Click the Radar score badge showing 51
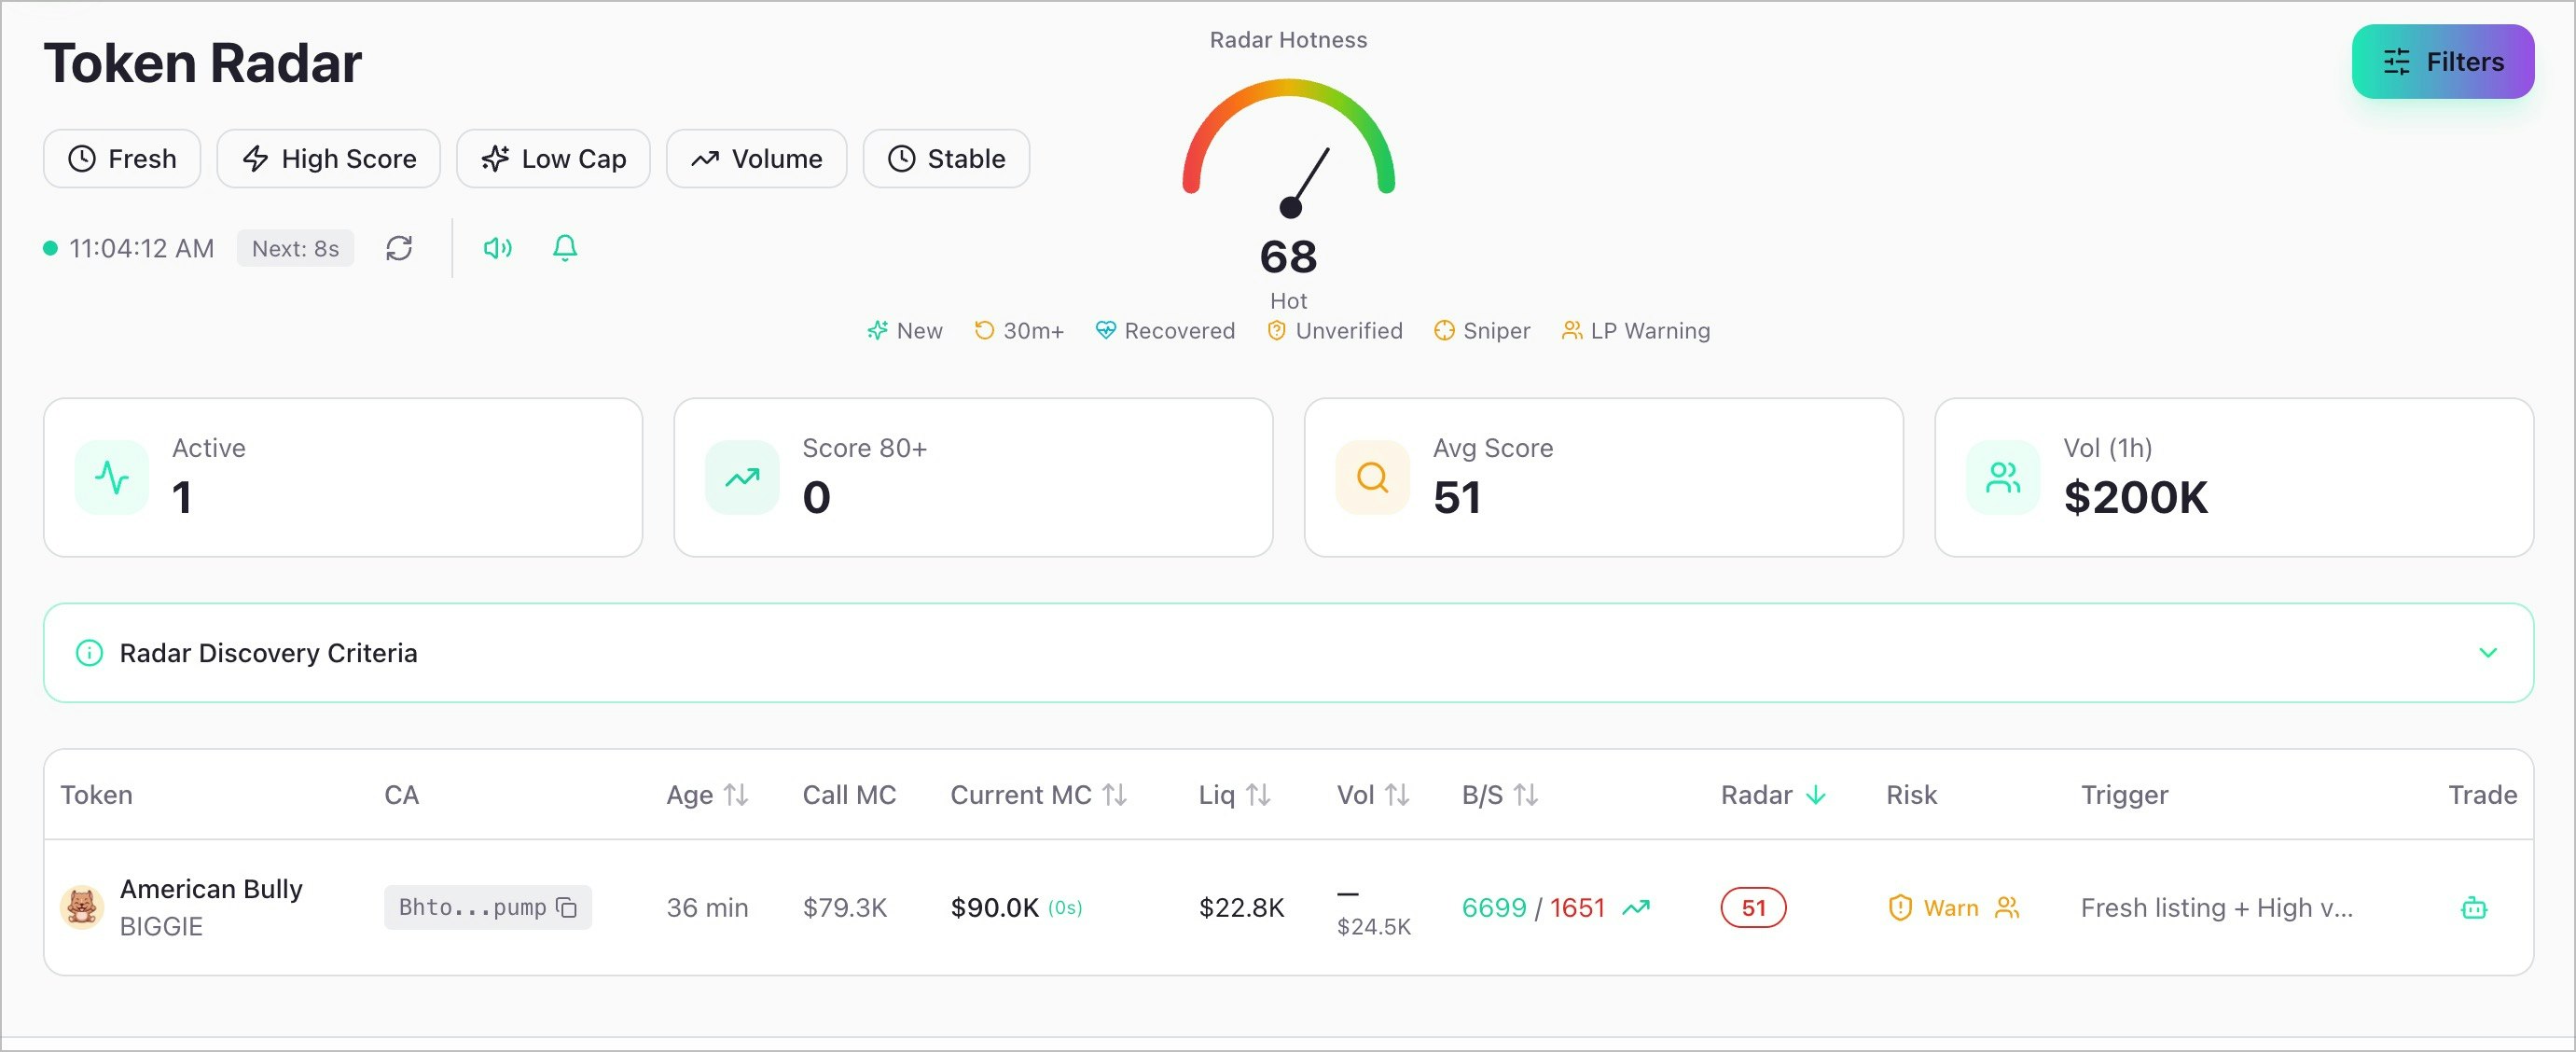The image size is (2576, 1052). tap(1753, 907)
